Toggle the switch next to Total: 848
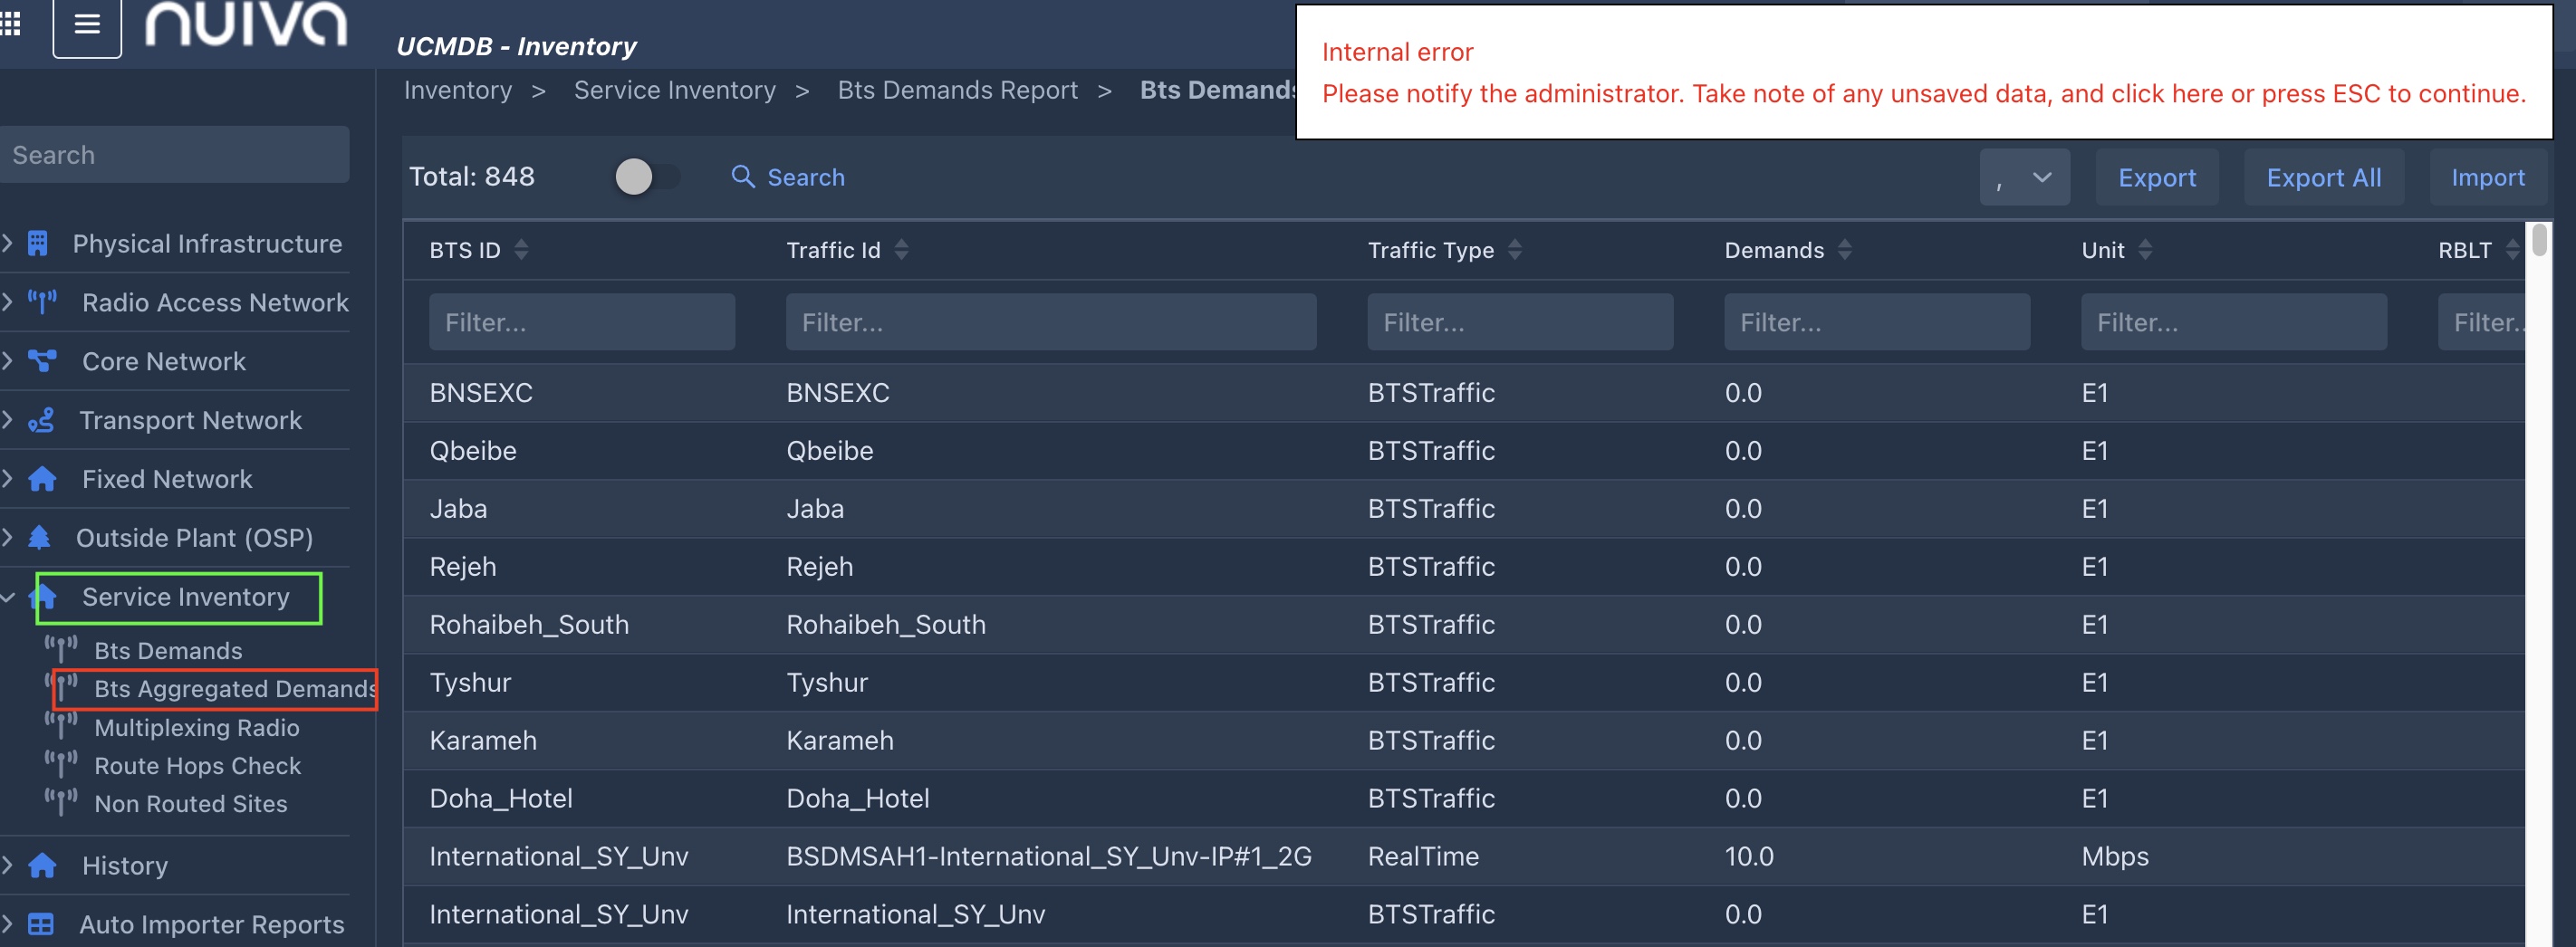This screenshot has height=947, width=2576. [x=645, y=177]
